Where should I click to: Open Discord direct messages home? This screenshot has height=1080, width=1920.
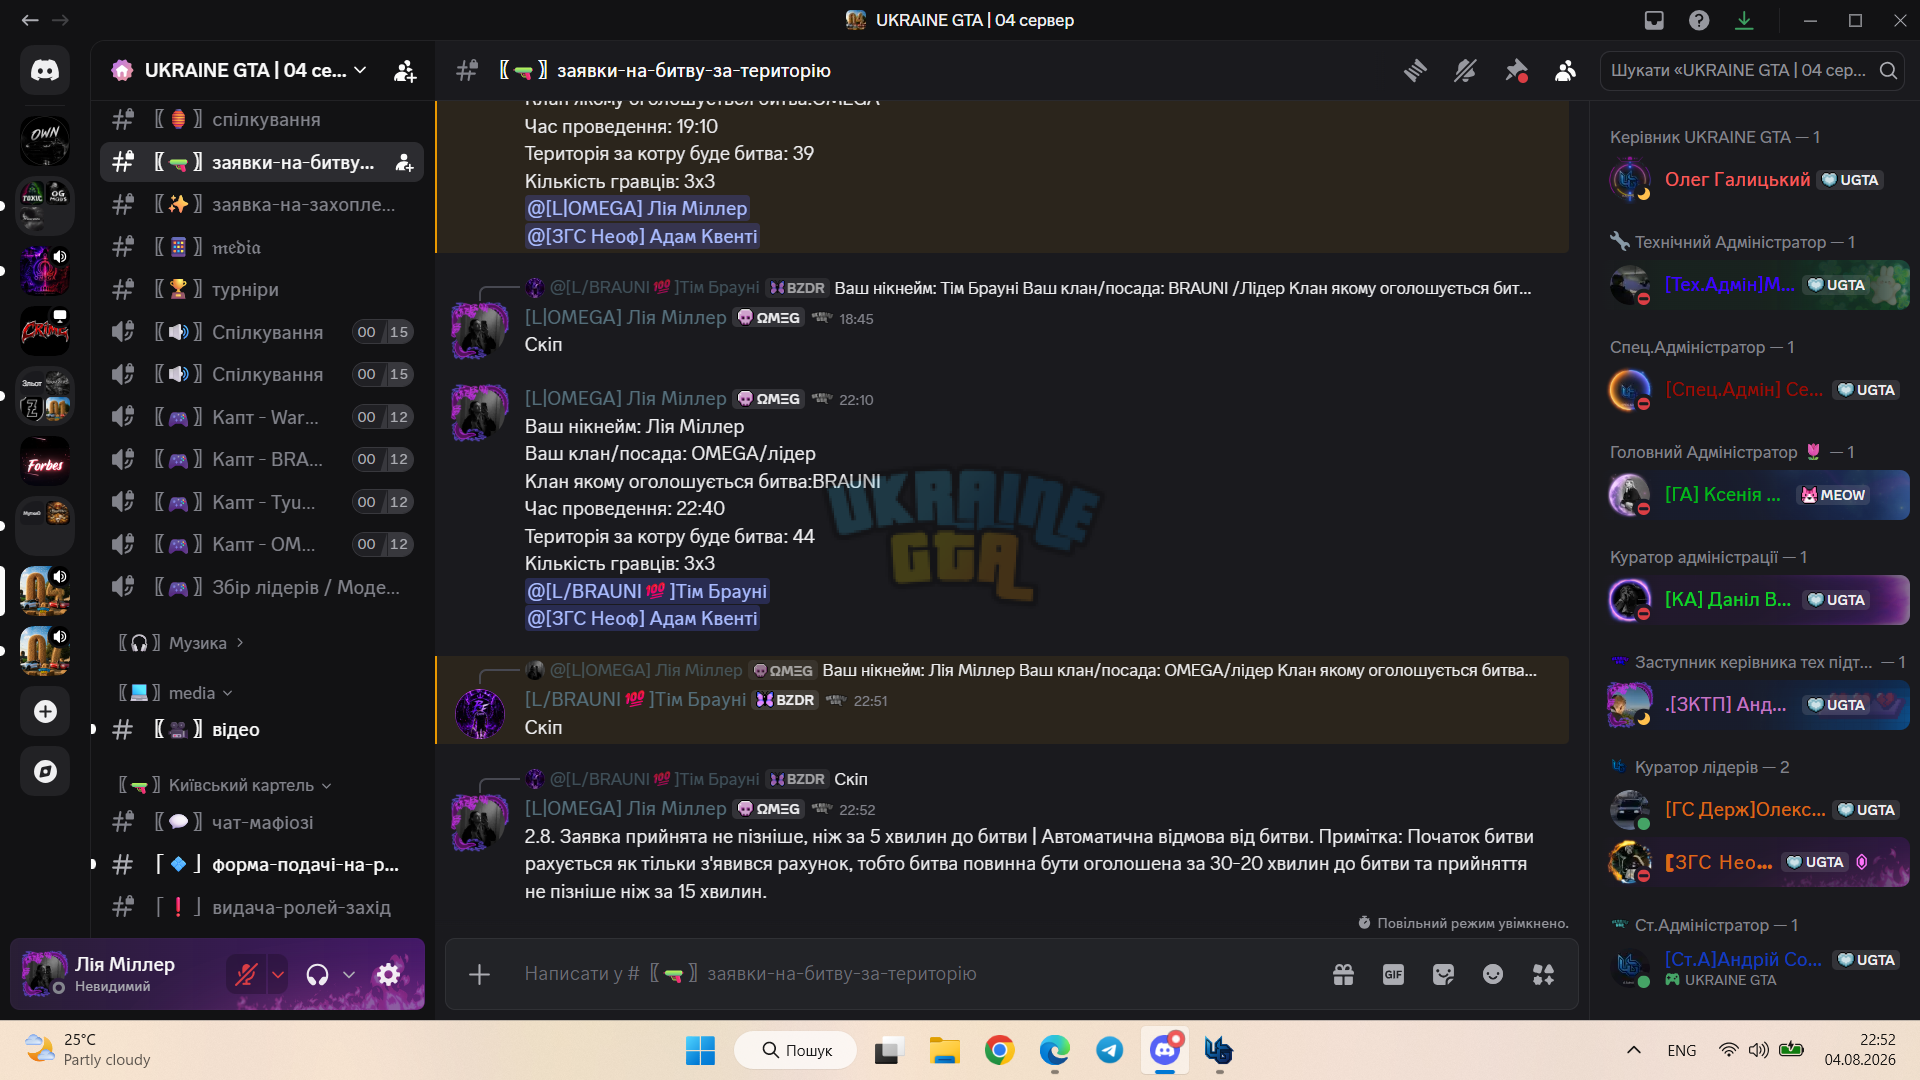(45, 70)
